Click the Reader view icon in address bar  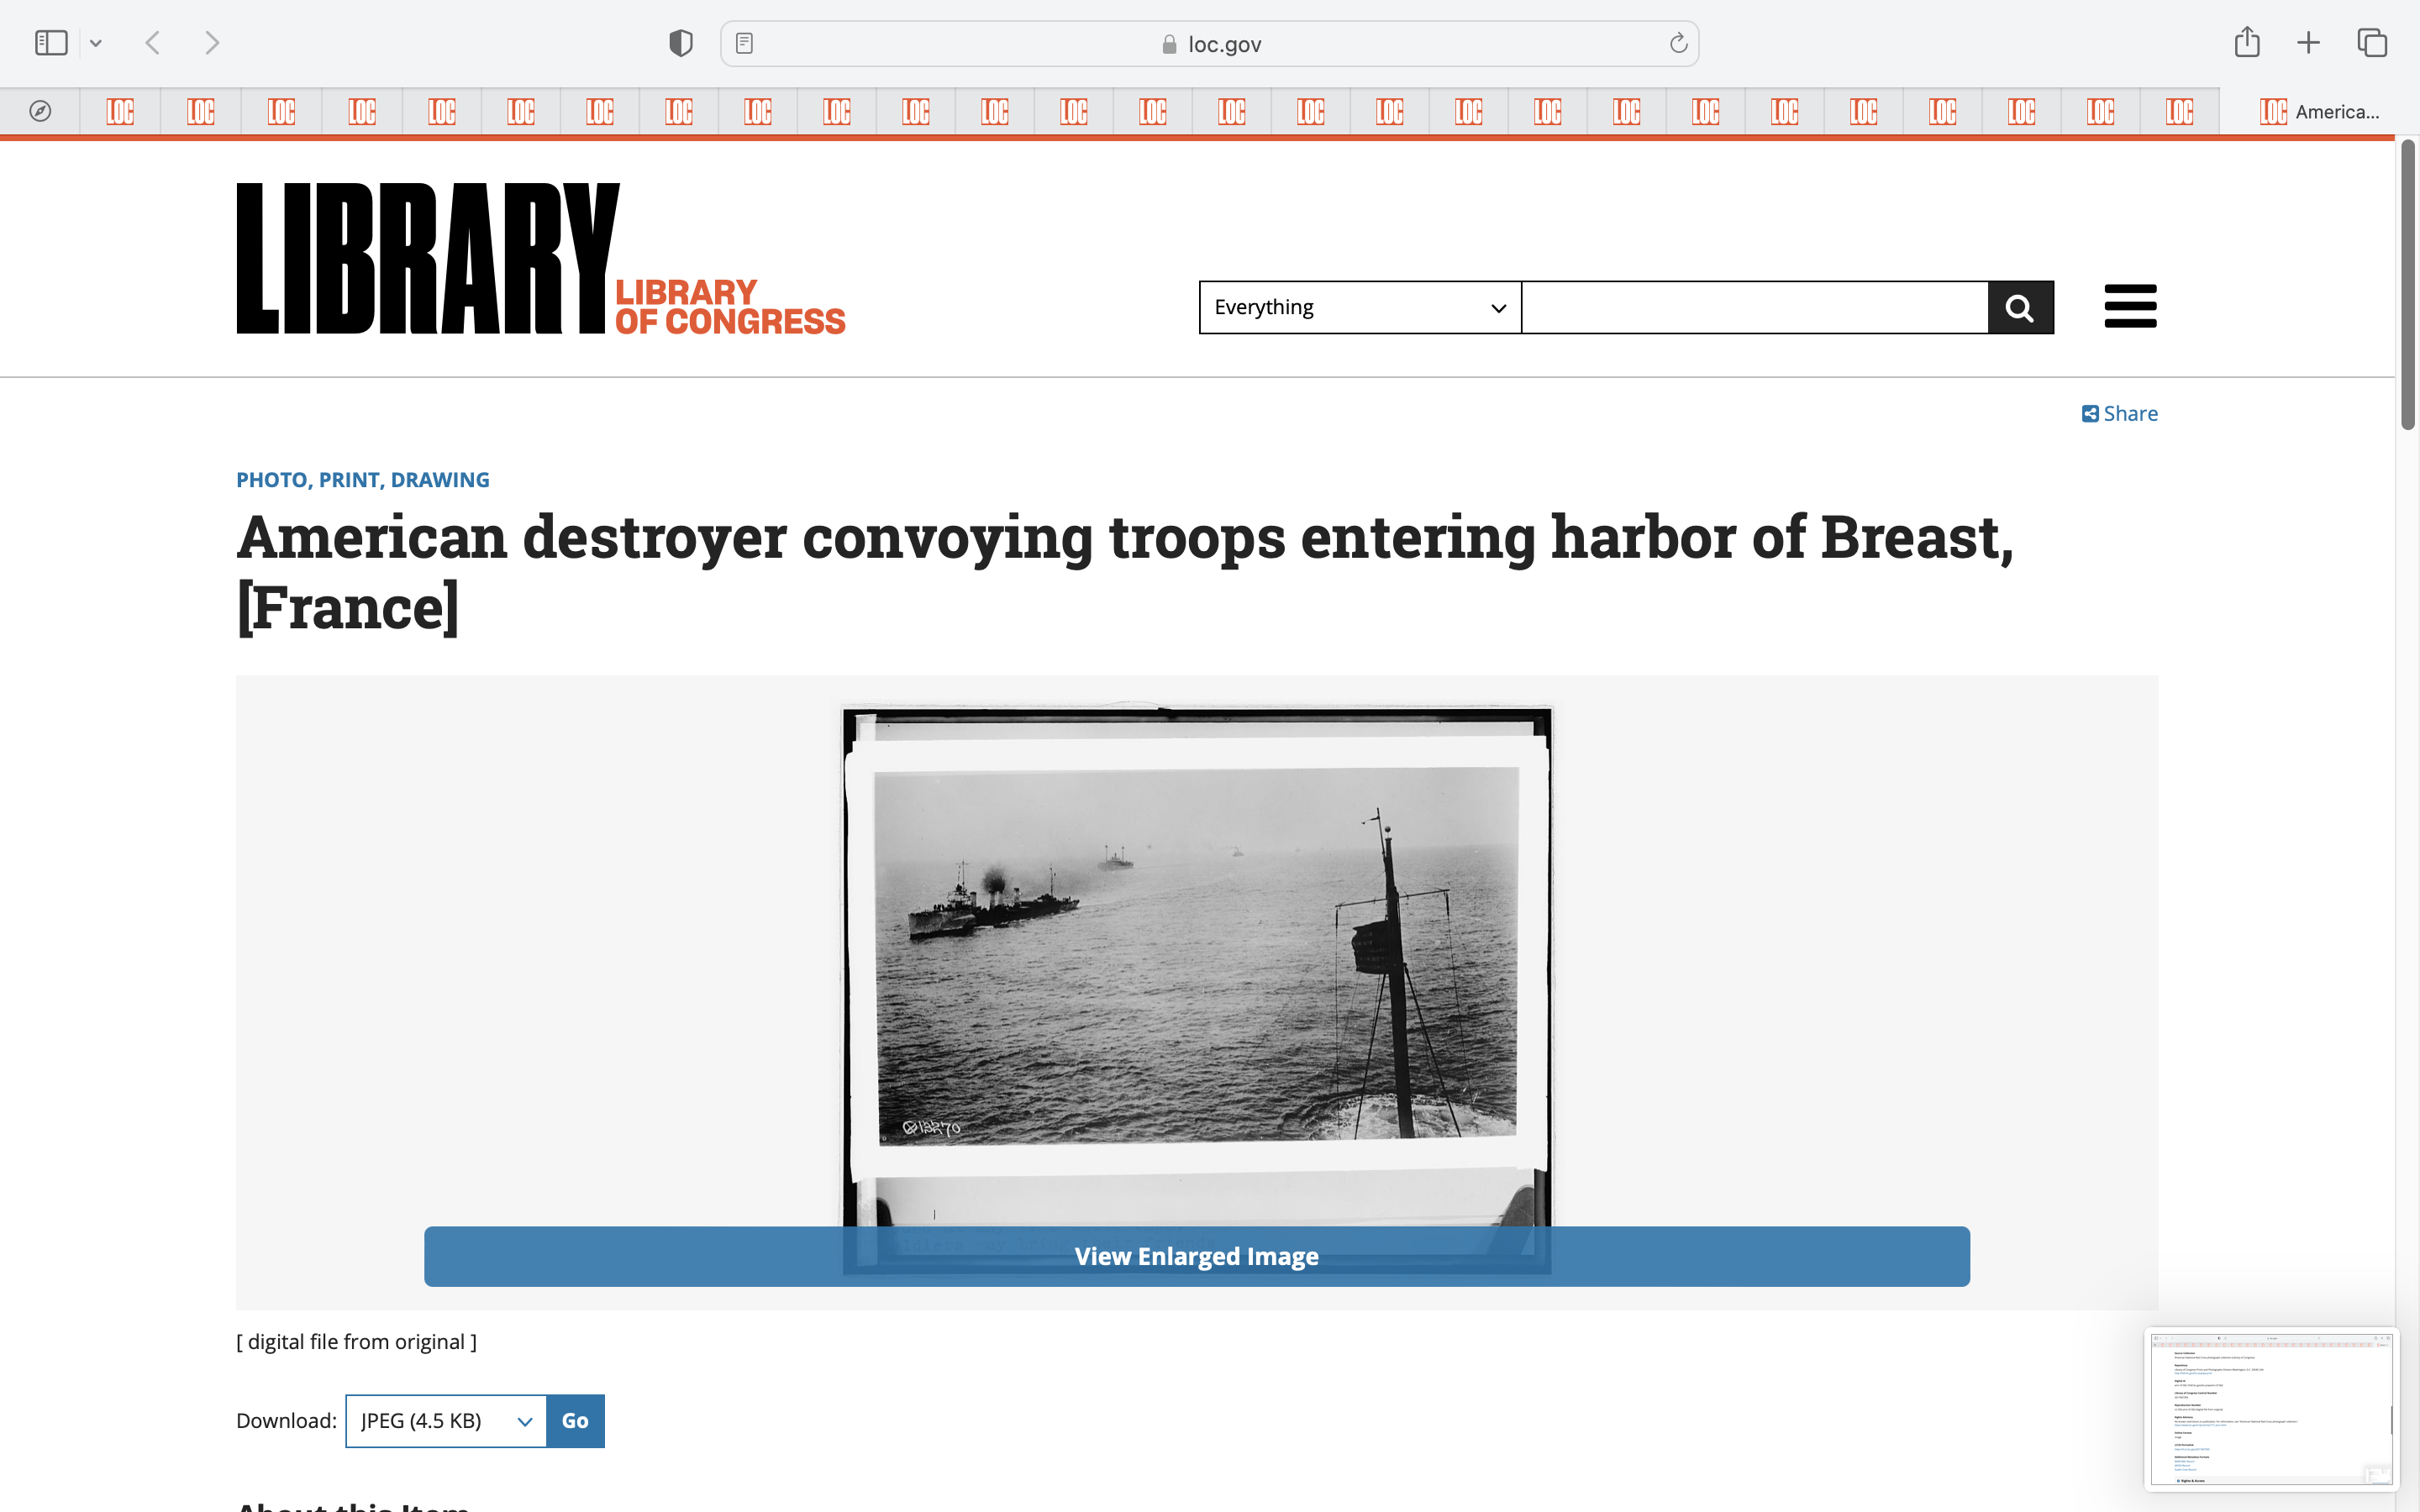pos(744,43)
